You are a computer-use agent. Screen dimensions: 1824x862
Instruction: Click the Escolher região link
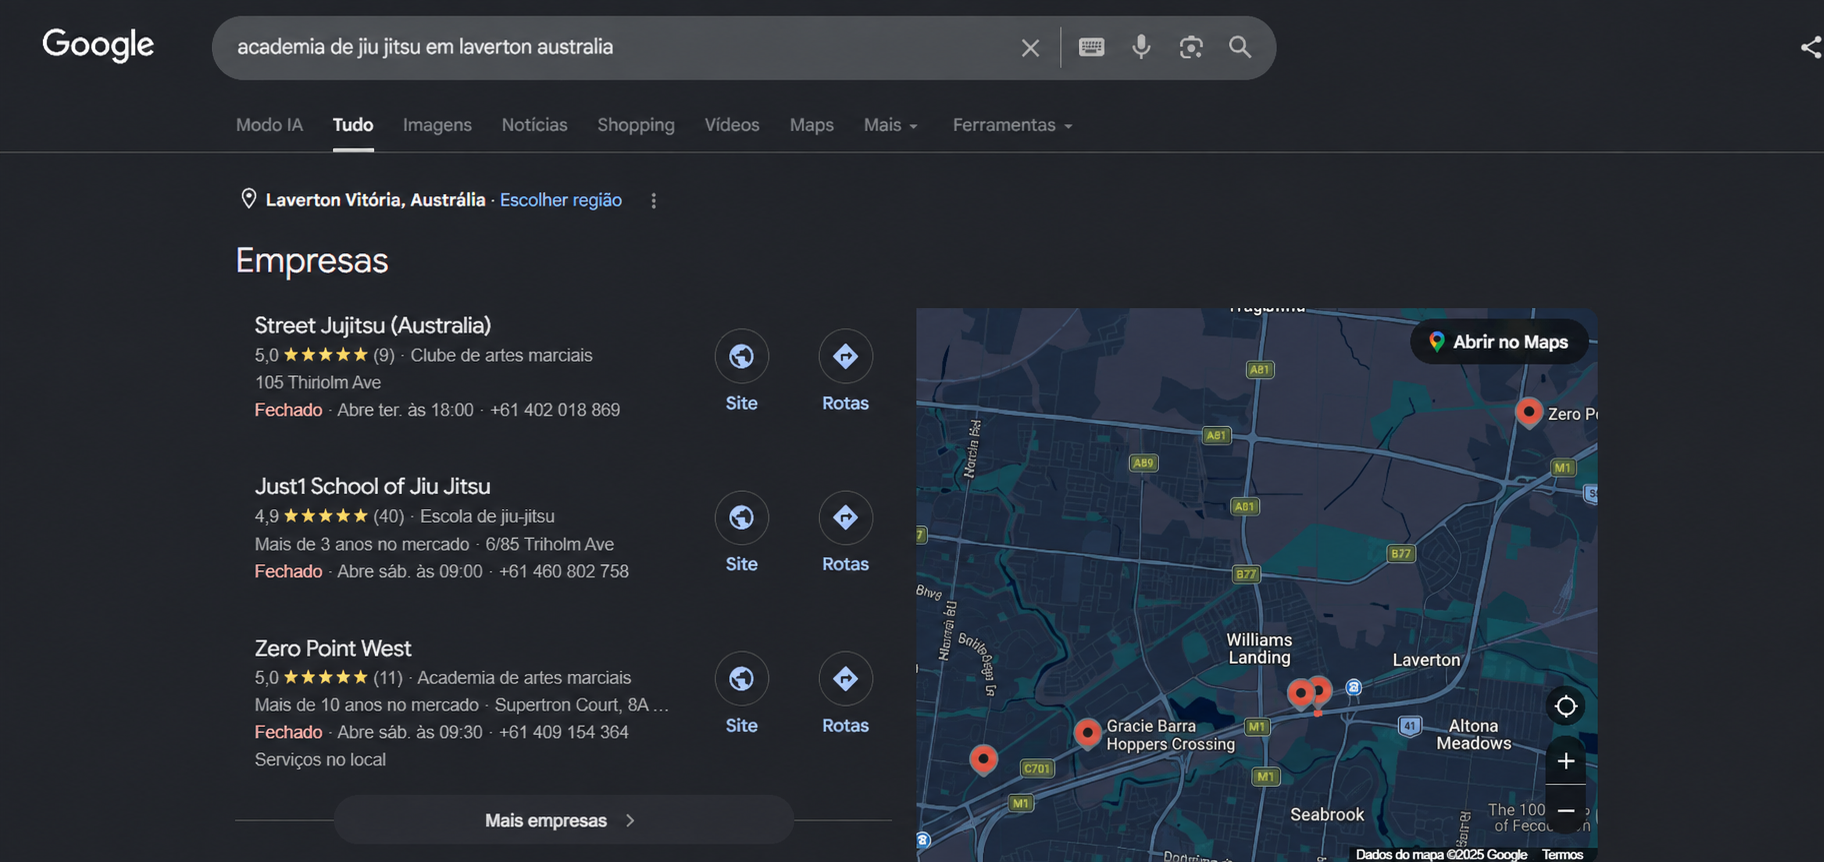(x=561, y=200)
